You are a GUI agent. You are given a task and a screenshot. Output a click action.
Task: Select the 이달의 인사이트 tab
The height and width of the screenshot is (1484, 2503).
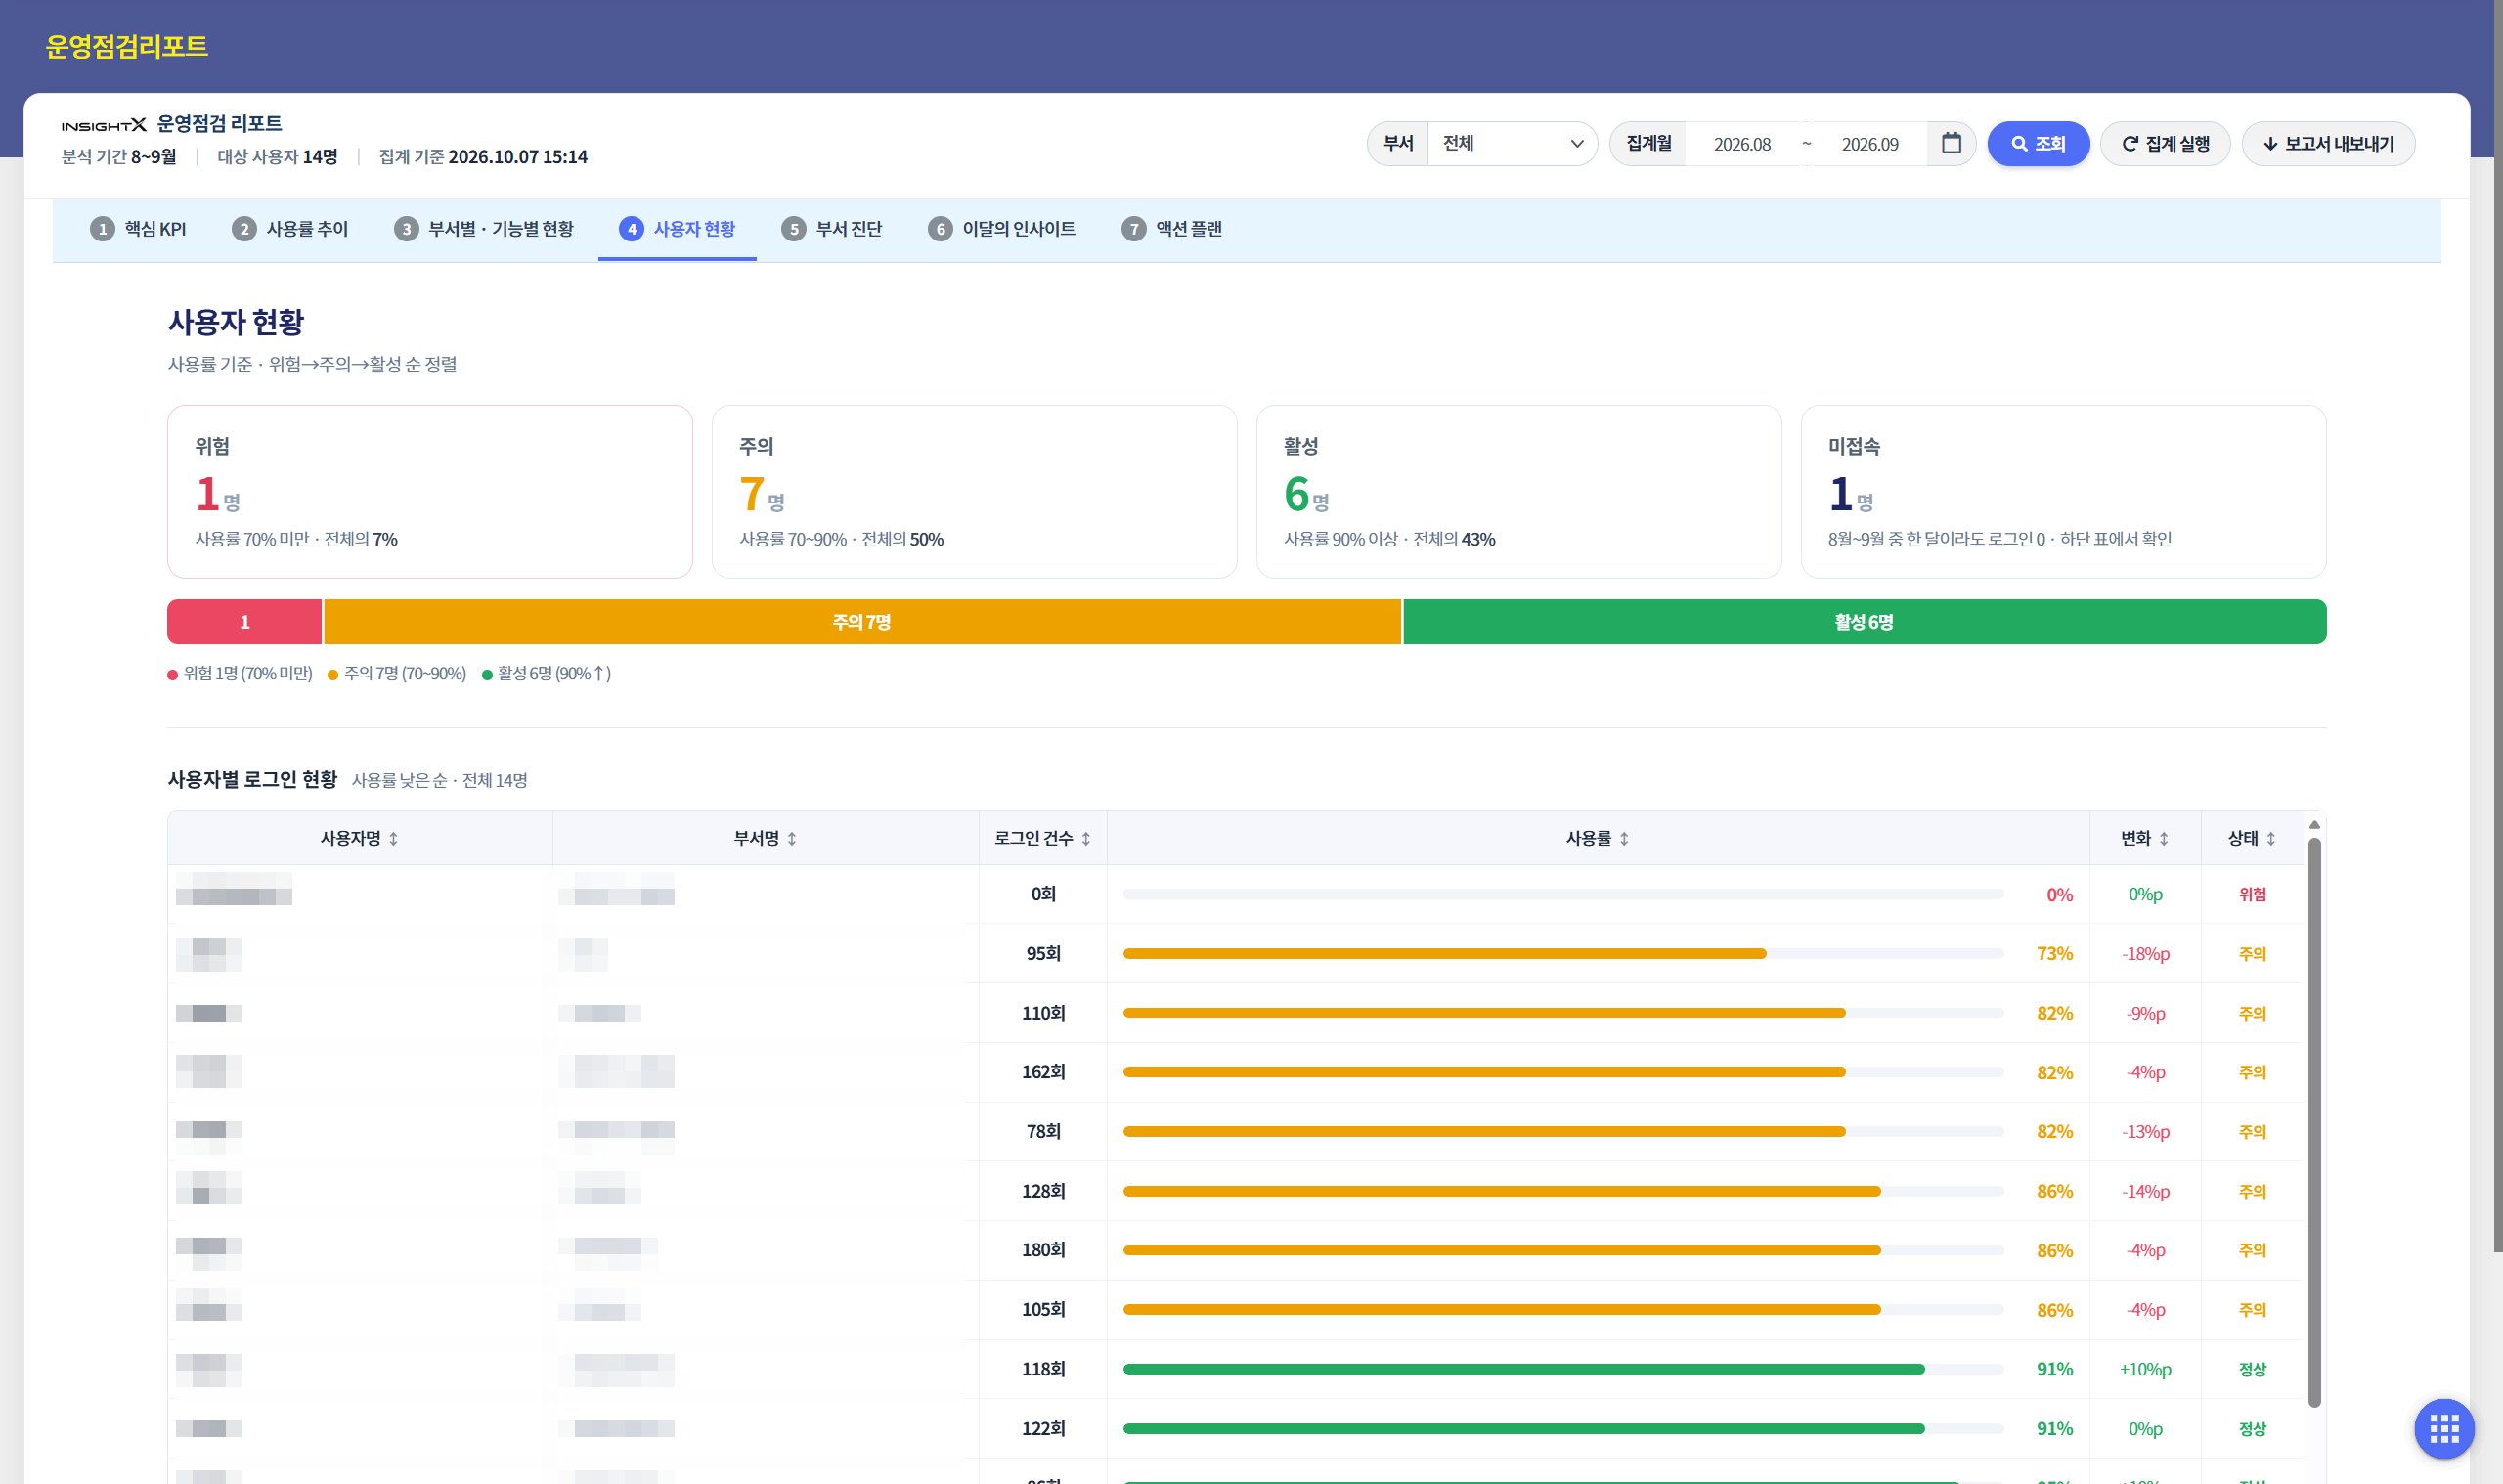click(1002, 229)
